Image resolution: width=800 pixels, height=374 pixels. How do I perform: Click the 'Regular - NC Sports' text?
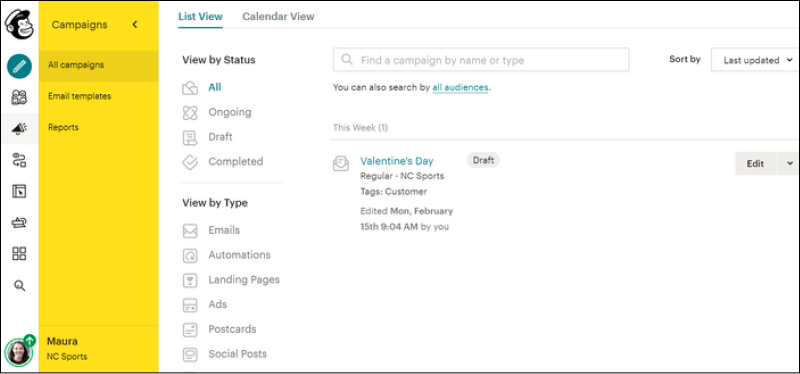[402, 176]
